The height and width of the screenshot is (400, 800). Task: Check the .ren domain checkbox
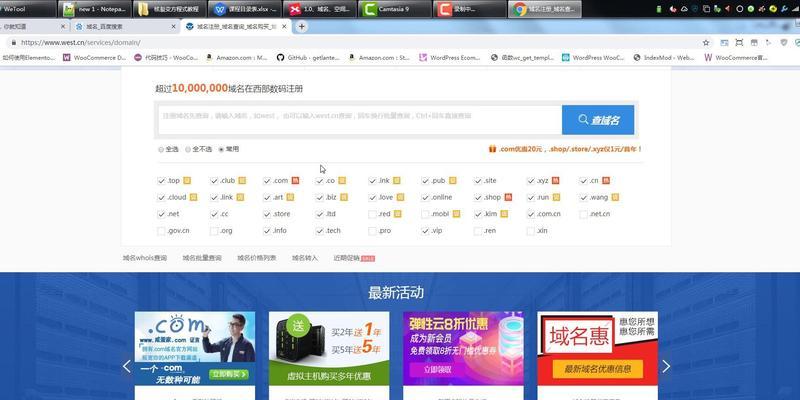point(478,231)
